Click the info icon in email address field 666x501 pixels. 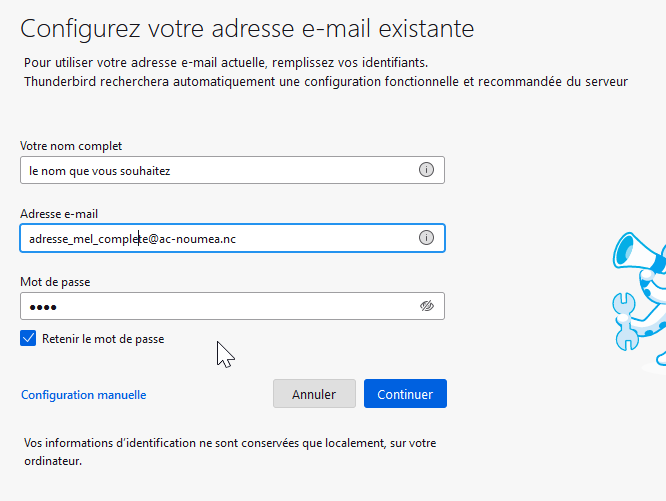(426, 238)
